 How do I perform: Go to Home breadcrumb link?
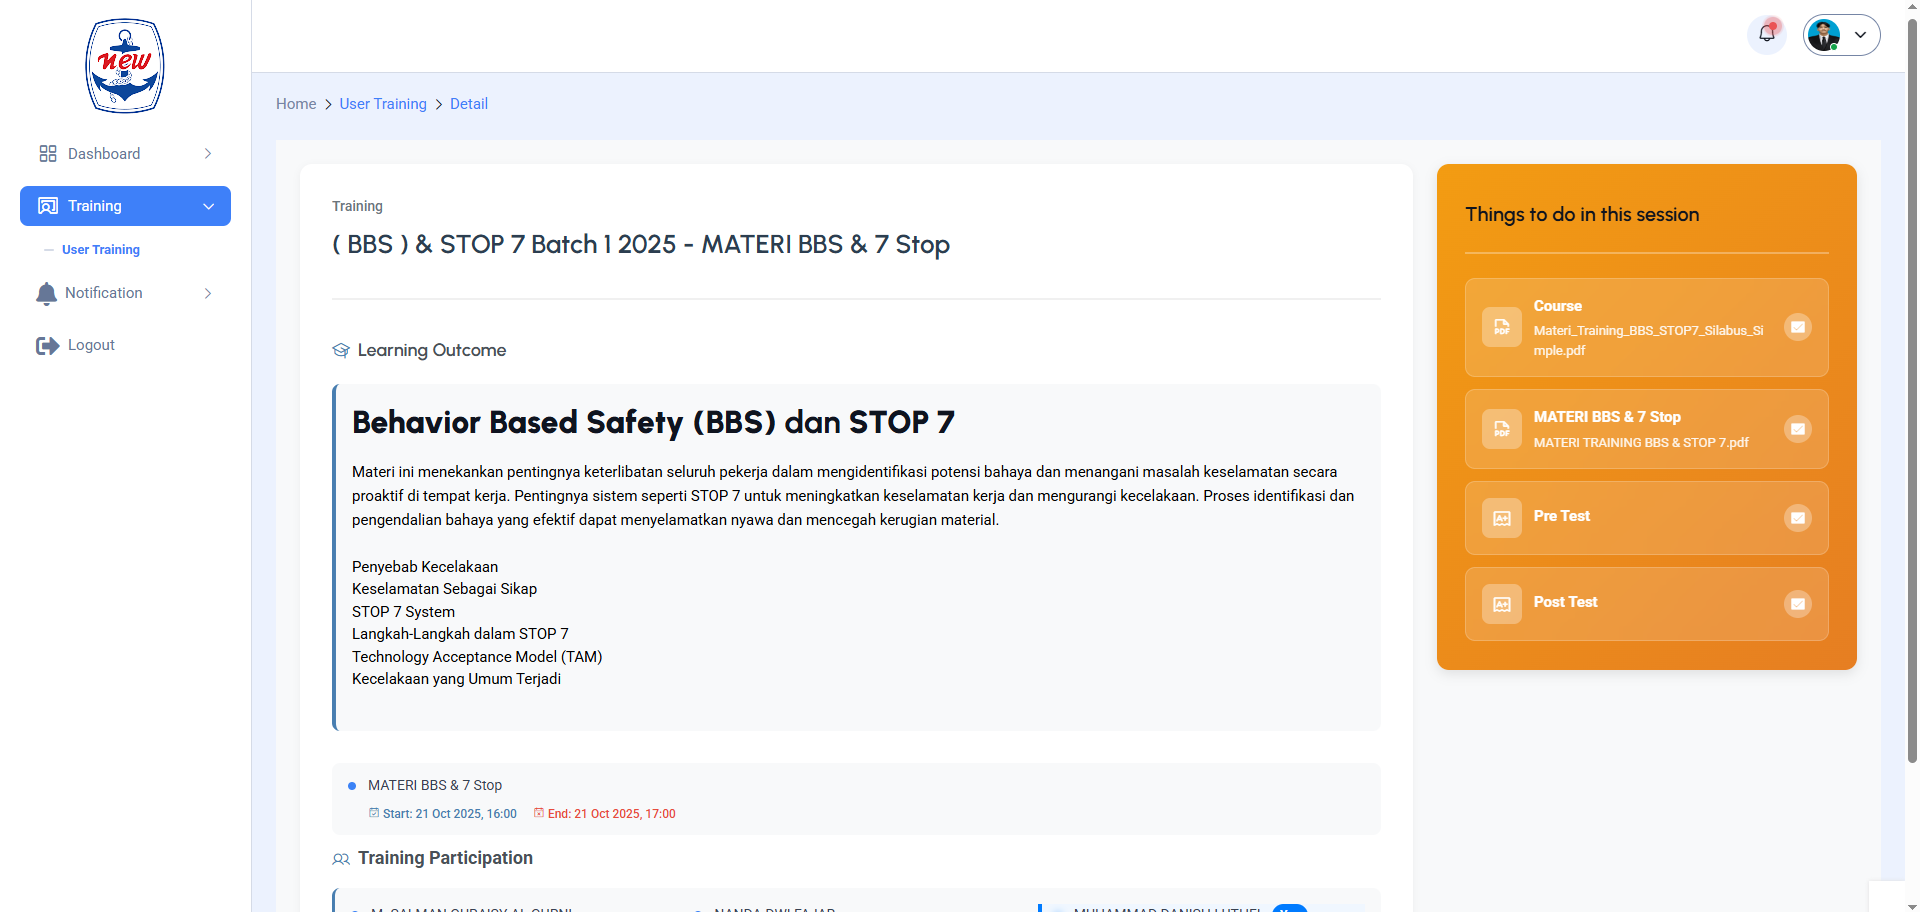[296, 104]
